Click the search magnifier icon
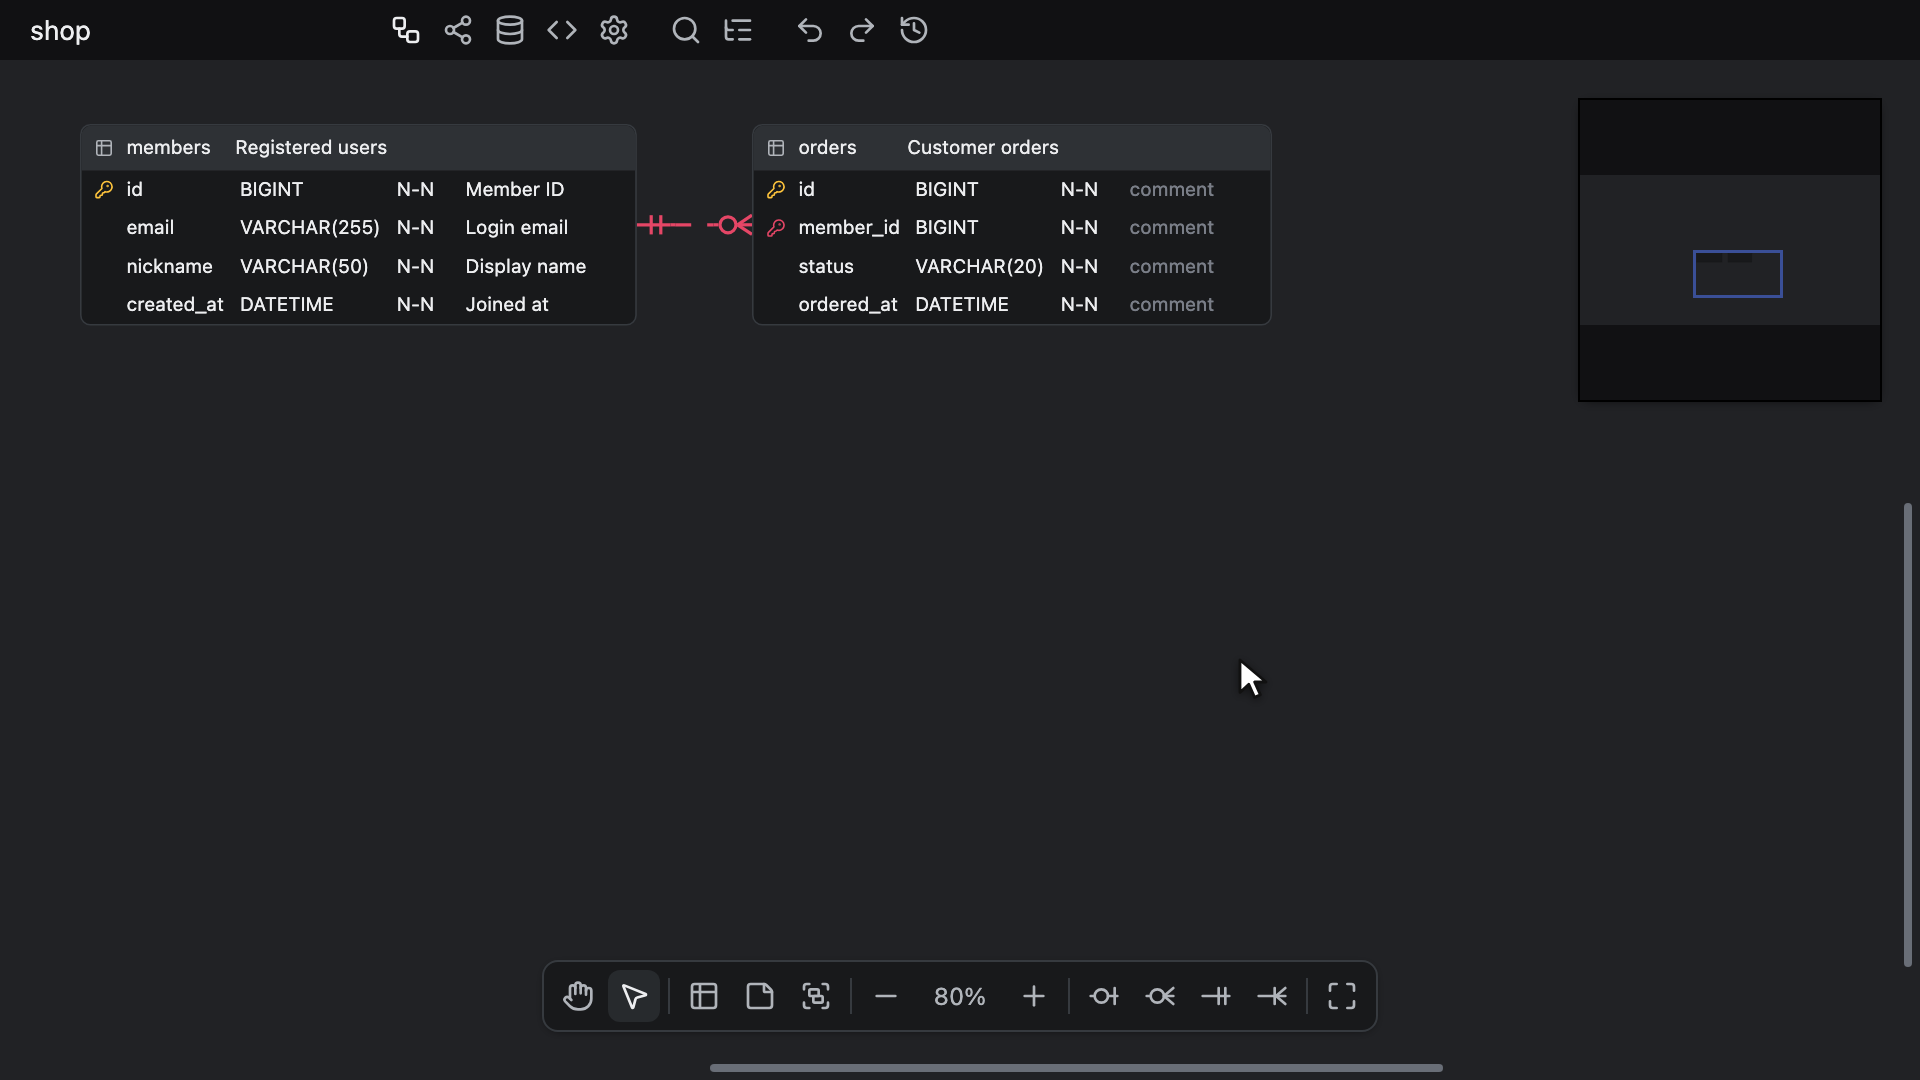Image resolution: width=1920 pixels, height=1080 pixels. pyautogui.click(x=686, y=30)
